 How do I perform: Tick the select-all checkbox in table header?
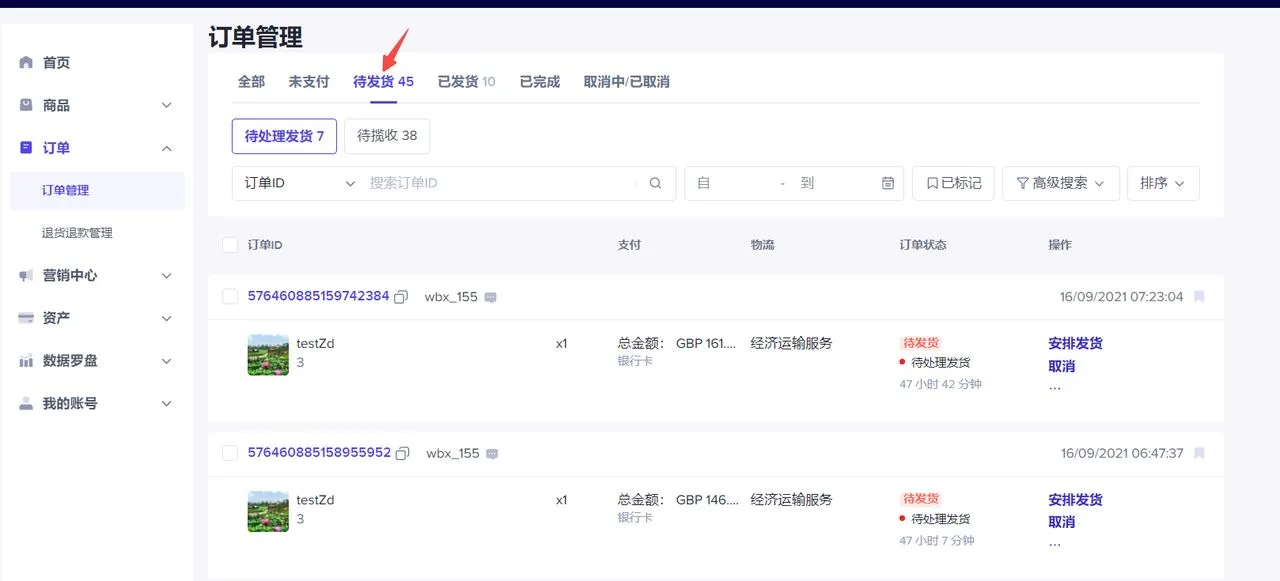[x=230, y=245]
